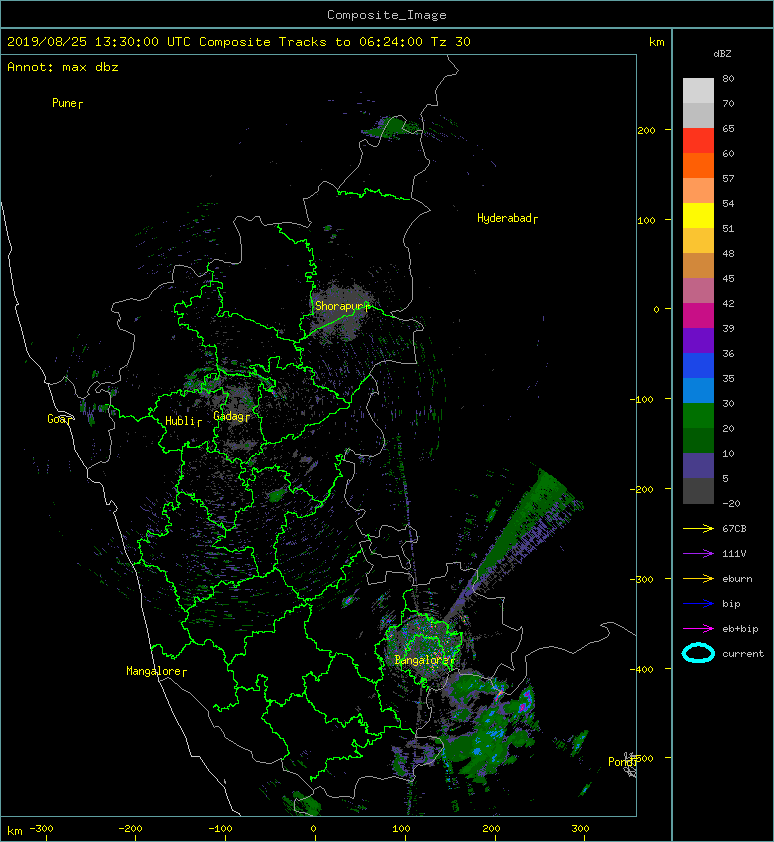Screen dimensions: 774x842
Task: Select the Shorapur radar site label
Action: [339, 306]
